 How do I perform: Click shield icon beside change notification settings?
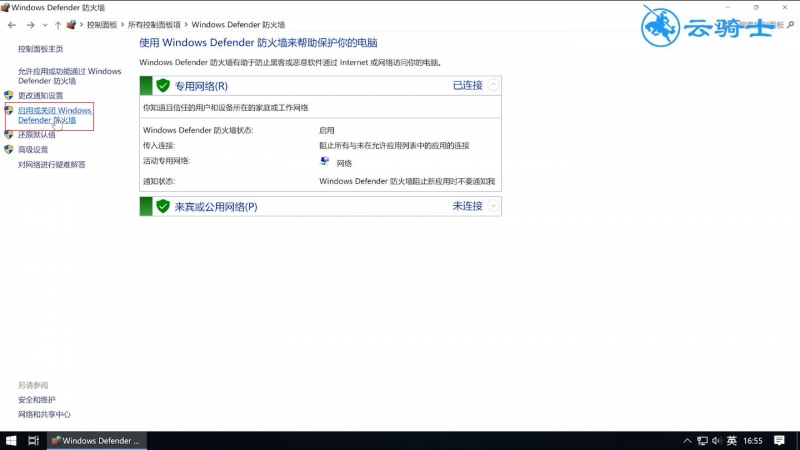pyautogui.click(x=9, y=95)
